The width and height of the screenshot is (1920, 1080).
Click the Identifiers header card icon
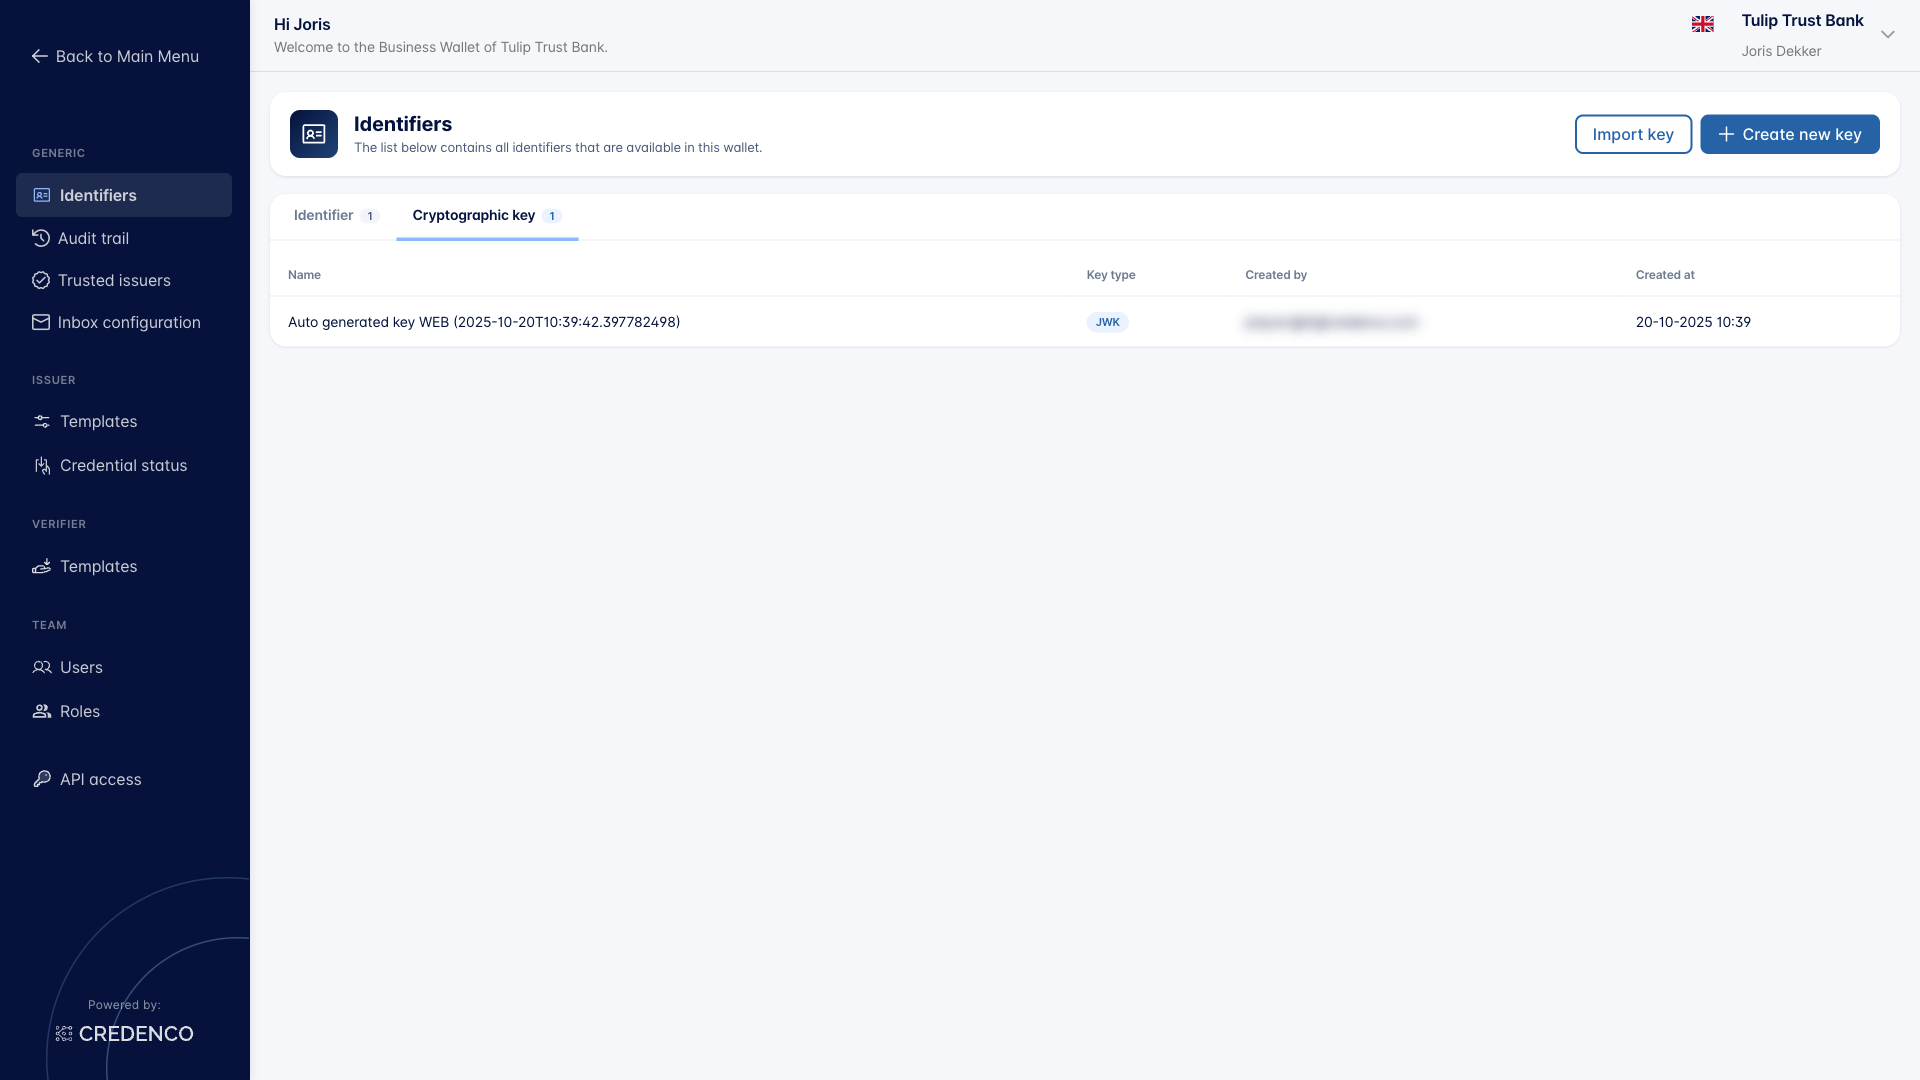314,134
